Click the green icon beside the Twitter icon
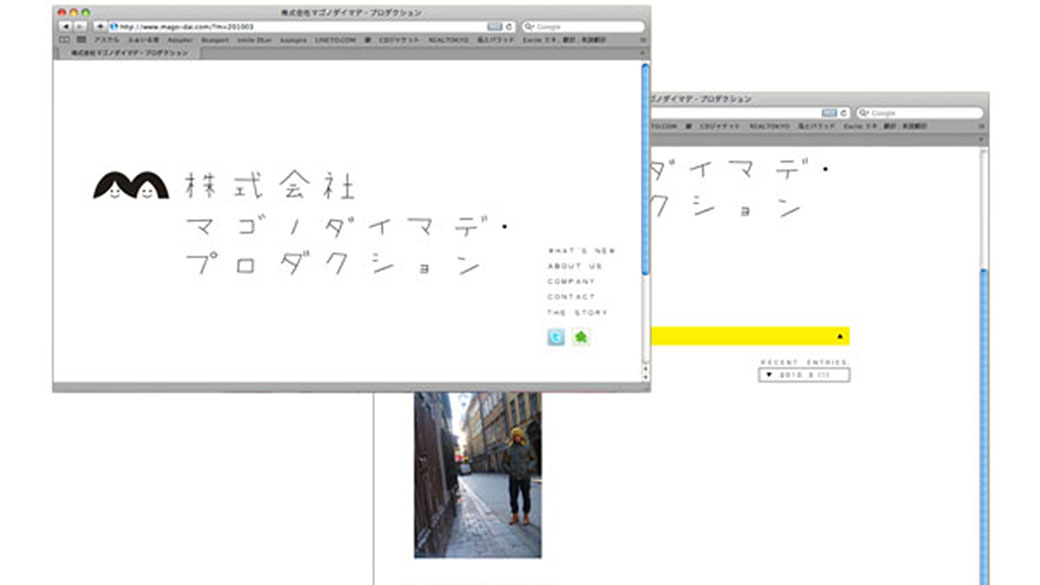1040x585 pixels. pyautogui.click(x=581, y=337)
